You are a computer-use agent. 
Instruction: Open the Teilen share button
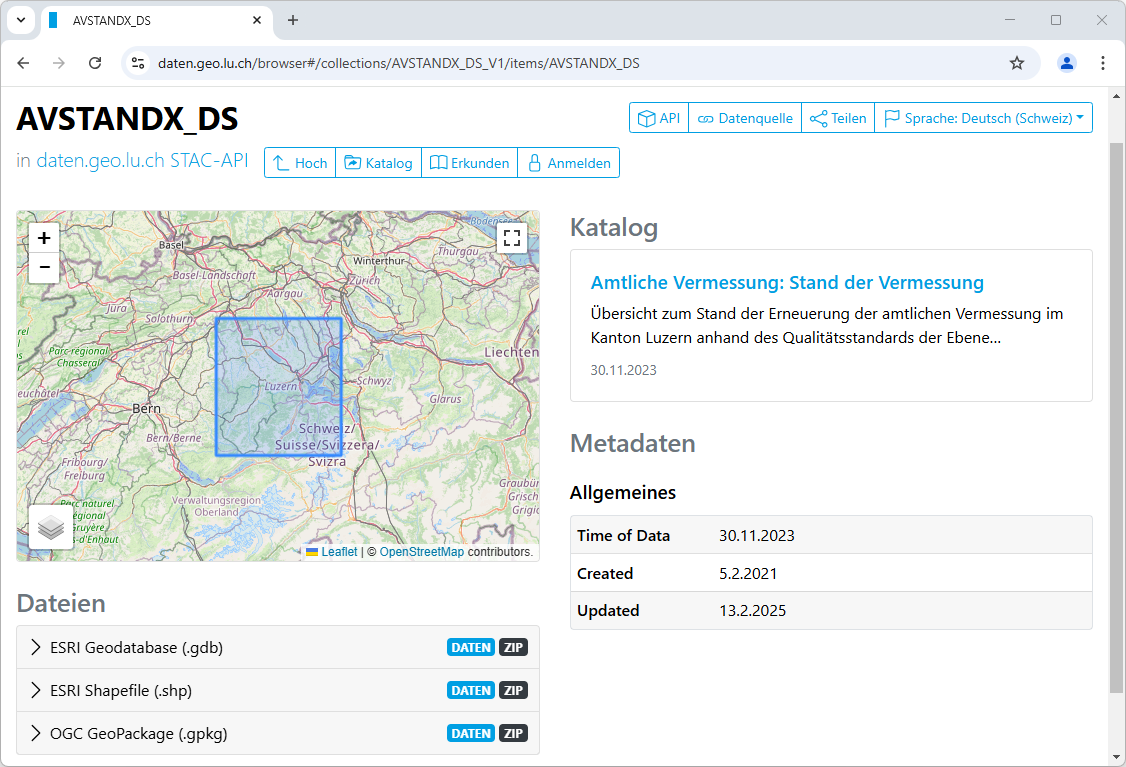point(838,118)
